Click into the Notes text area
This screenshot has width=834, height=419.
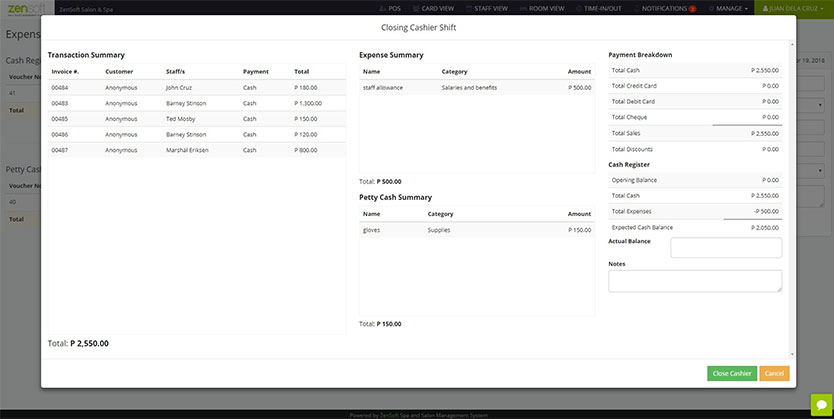tap(695, 281)
